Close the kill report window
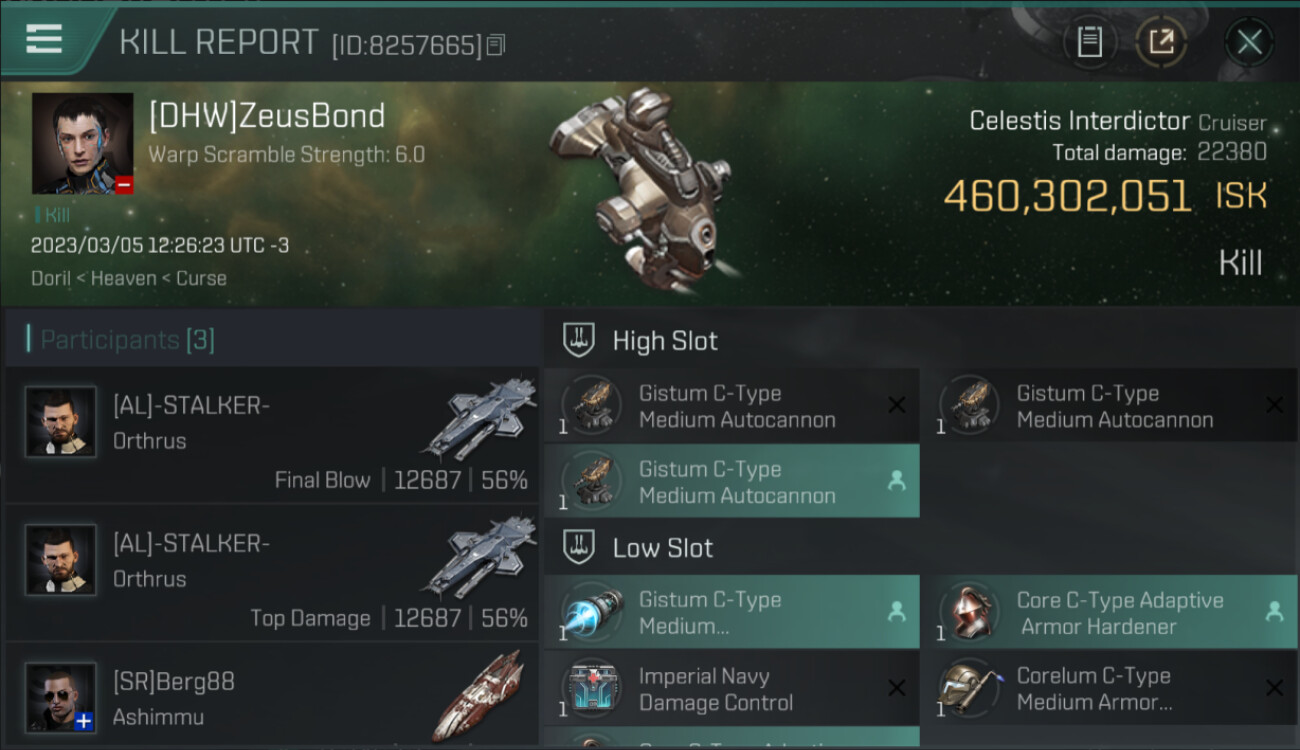This screenshot has height=750, width=1300. coord(1249,42)
